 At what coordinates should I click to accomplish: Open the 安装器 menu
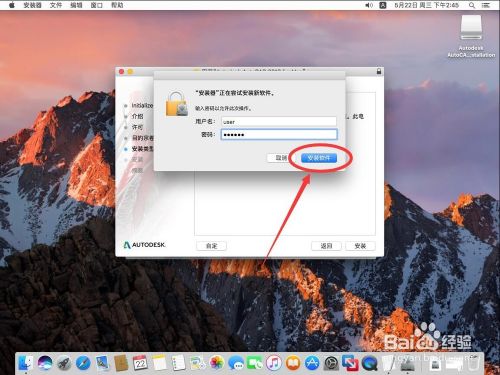[x=32, y=5]
